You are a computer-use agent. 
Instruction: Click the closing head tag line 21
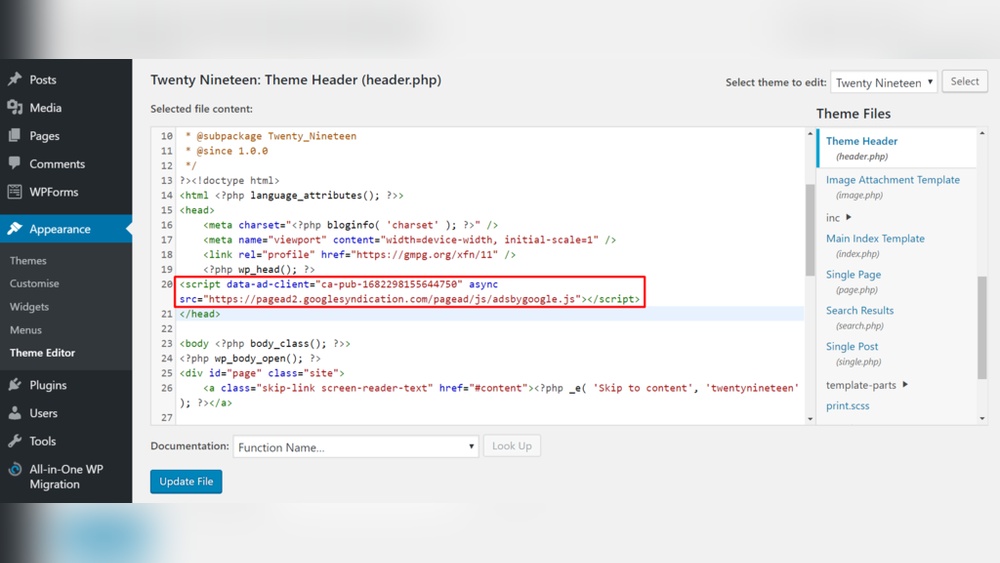click(x=200, y=314)
